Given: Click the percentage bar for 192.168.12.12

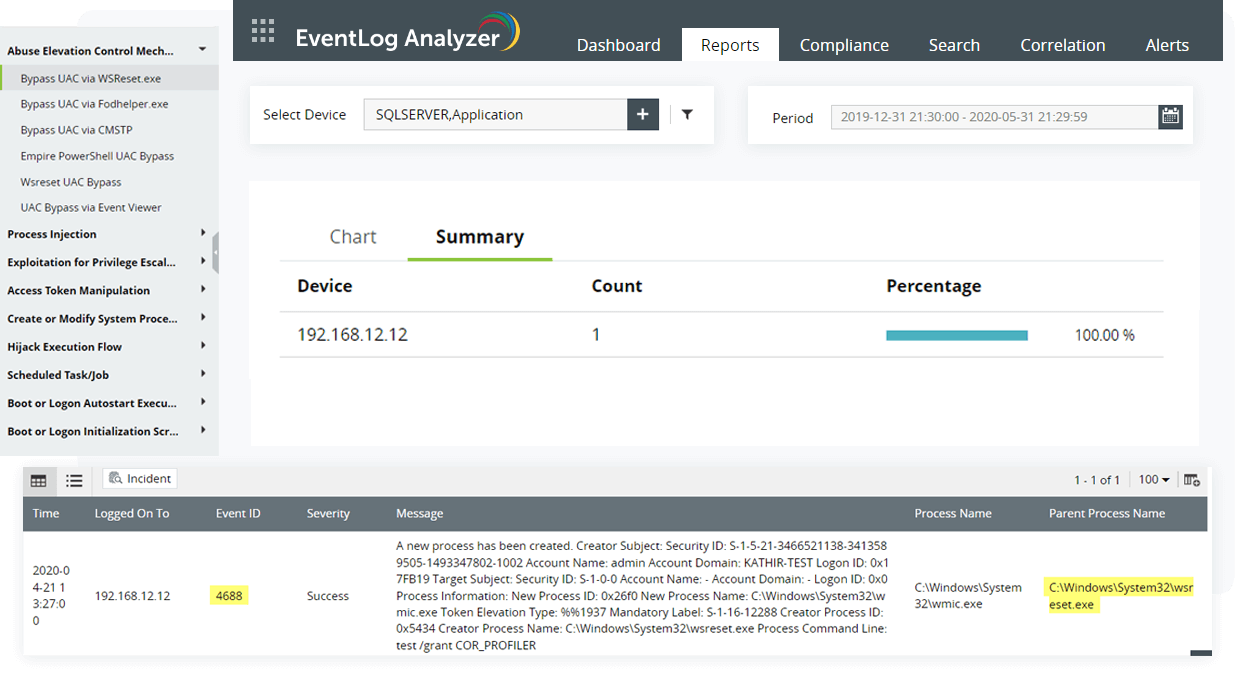Looking at the screenshot, I should coord(957,336).
